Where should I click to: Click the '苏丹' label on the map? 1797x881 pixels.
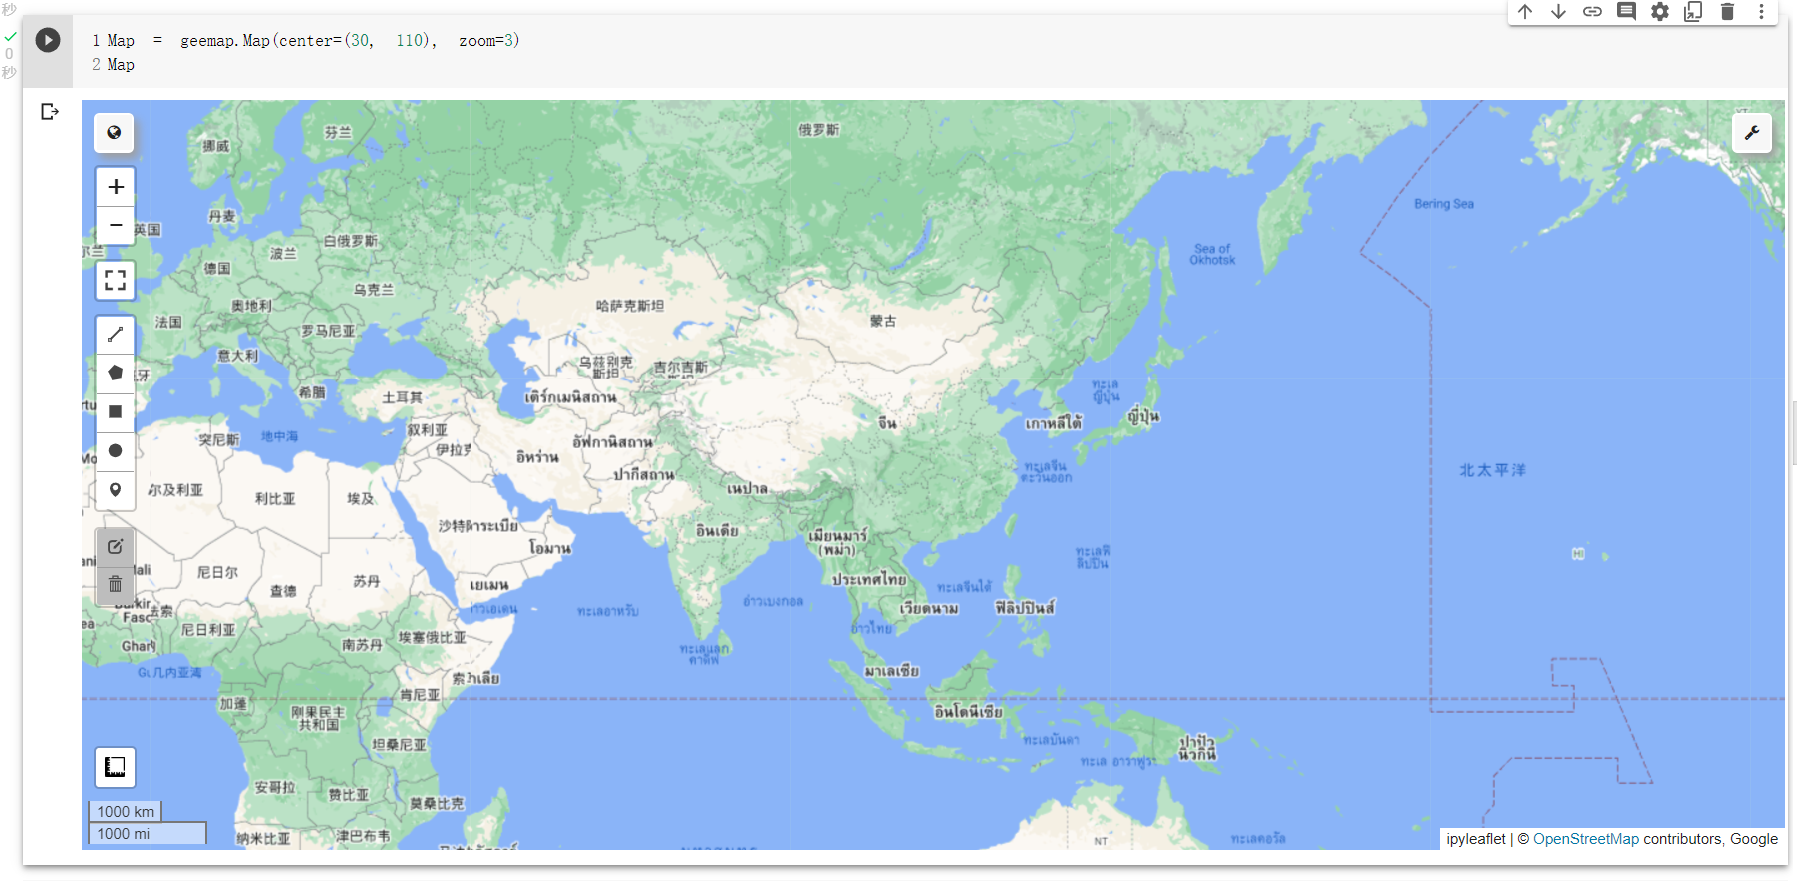click(x=367, y=581)
